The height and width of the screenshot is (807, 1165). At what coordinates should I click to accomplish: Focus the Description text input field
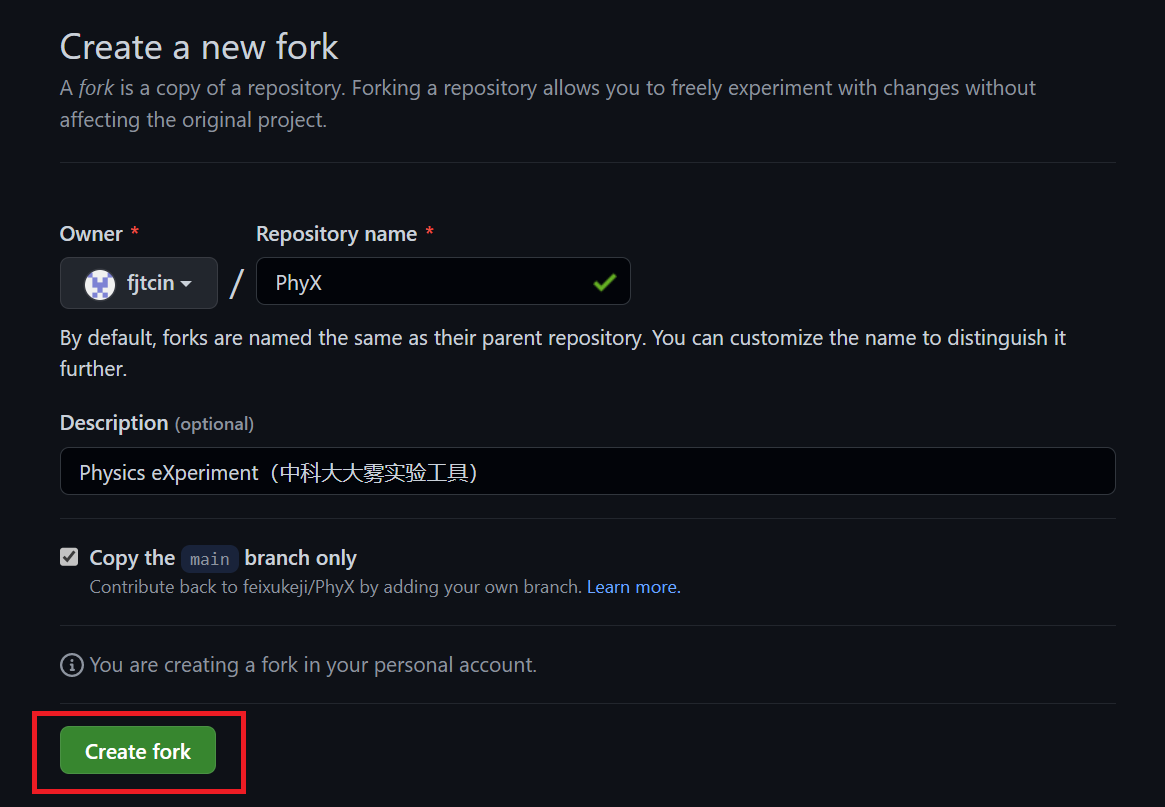588,471
